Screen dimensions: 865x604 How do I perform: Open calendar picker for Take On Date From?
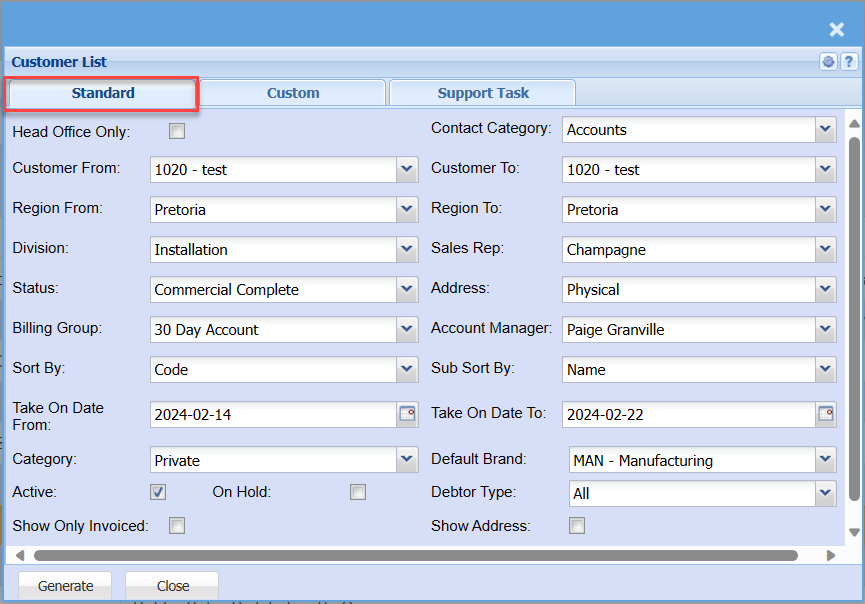(407, 413)
